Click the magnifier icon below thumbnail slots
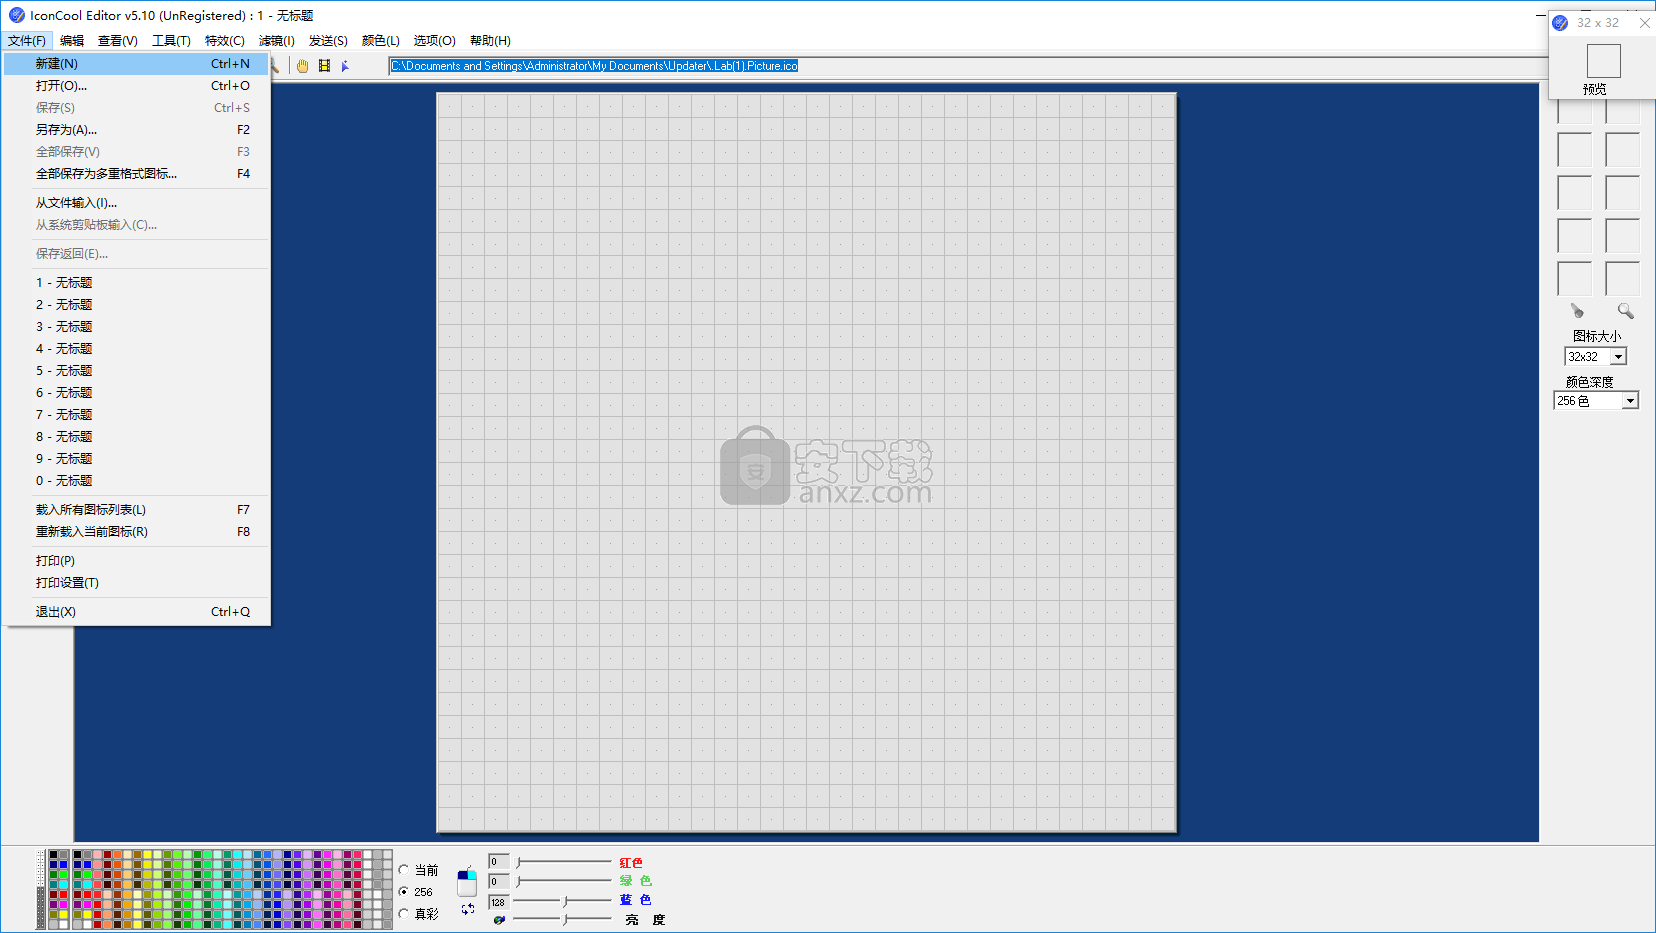Screen dimensions: 1656x933 coord(1625,311)
